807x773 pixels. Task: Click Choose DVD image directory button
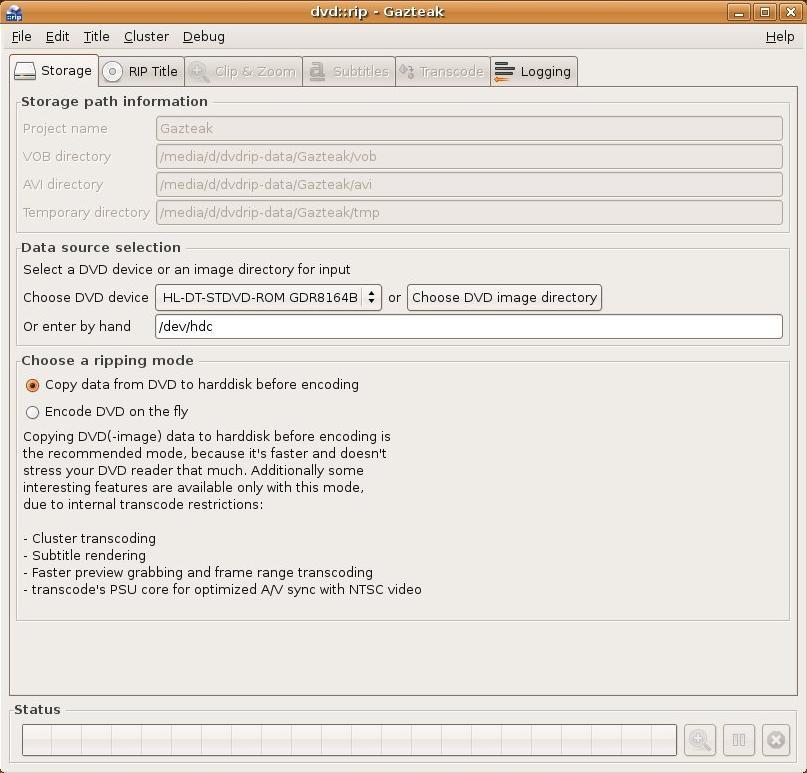tap(504, 297)
